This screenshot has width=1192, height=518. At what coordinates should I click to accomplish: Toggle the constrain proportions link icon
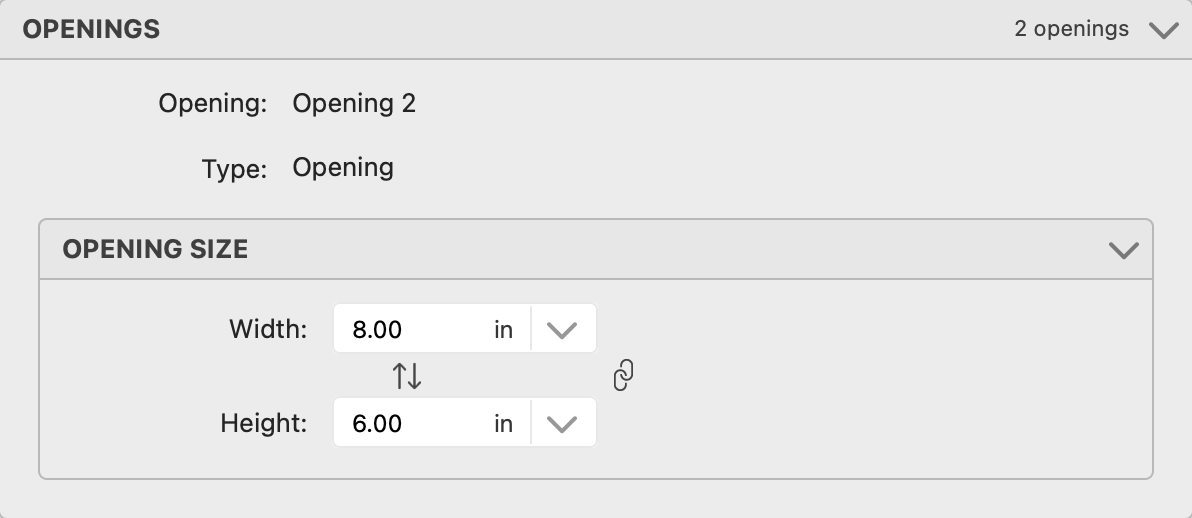coord(622,376)
